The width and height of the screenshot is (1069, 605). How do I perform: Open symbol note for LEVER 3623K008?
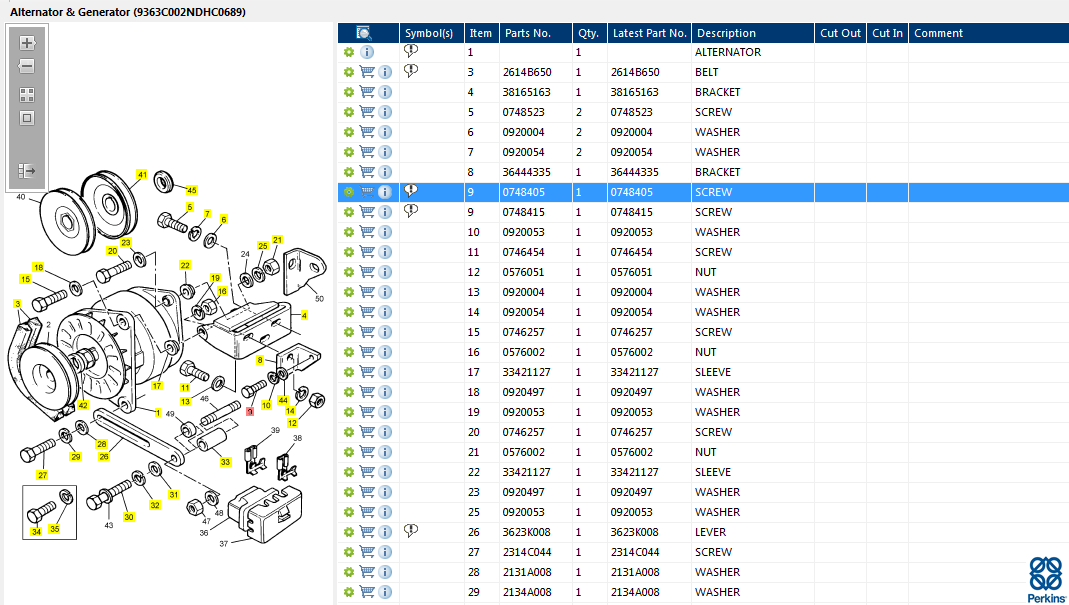[411, 530]
